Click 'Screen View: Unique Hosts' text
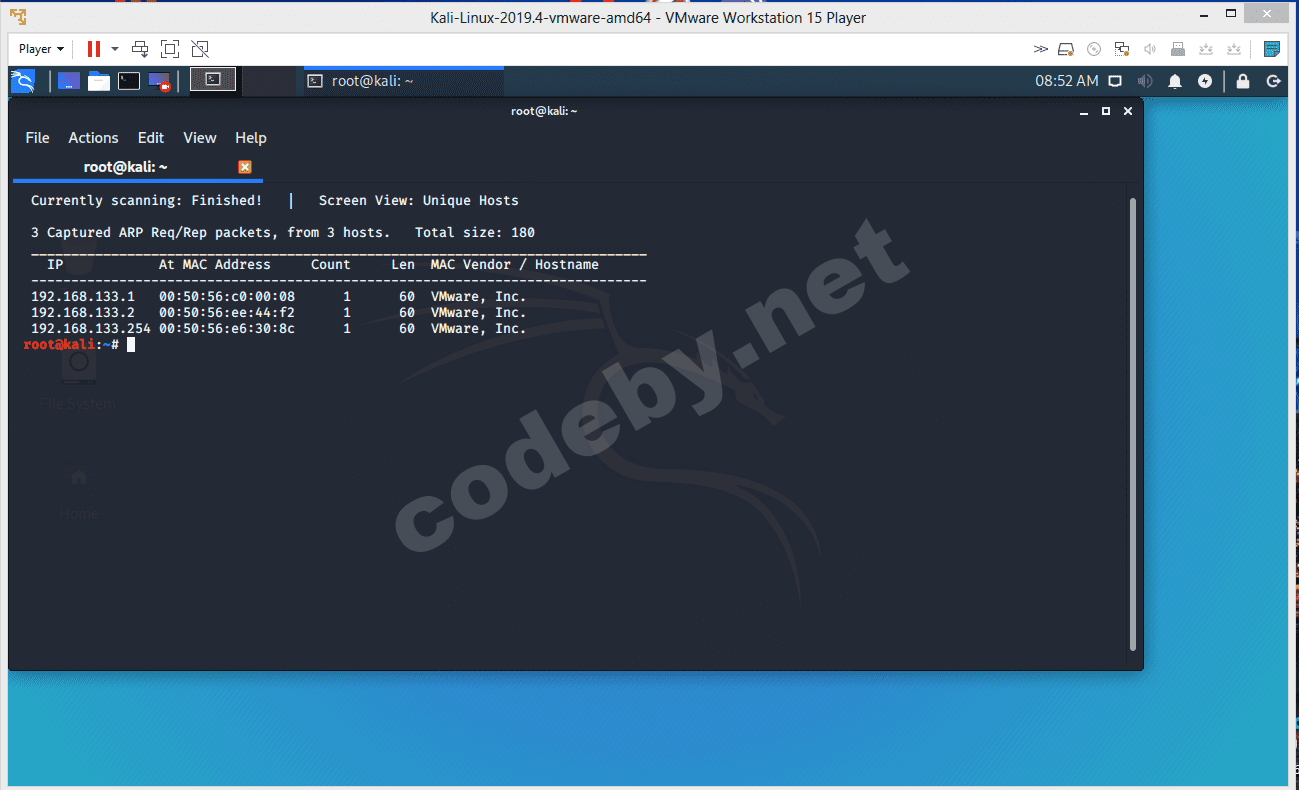1299x790 pixels. (419, 201)
